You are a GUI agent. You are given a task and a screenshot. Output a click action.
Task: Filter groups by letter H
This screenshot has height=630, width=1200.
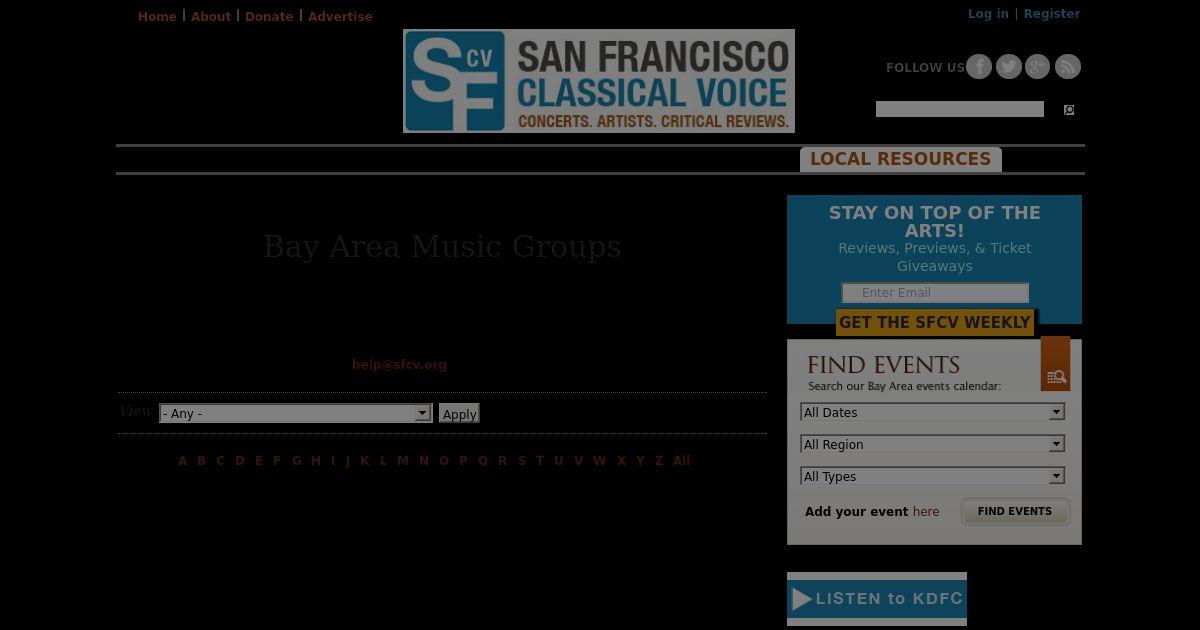(316, 461)
